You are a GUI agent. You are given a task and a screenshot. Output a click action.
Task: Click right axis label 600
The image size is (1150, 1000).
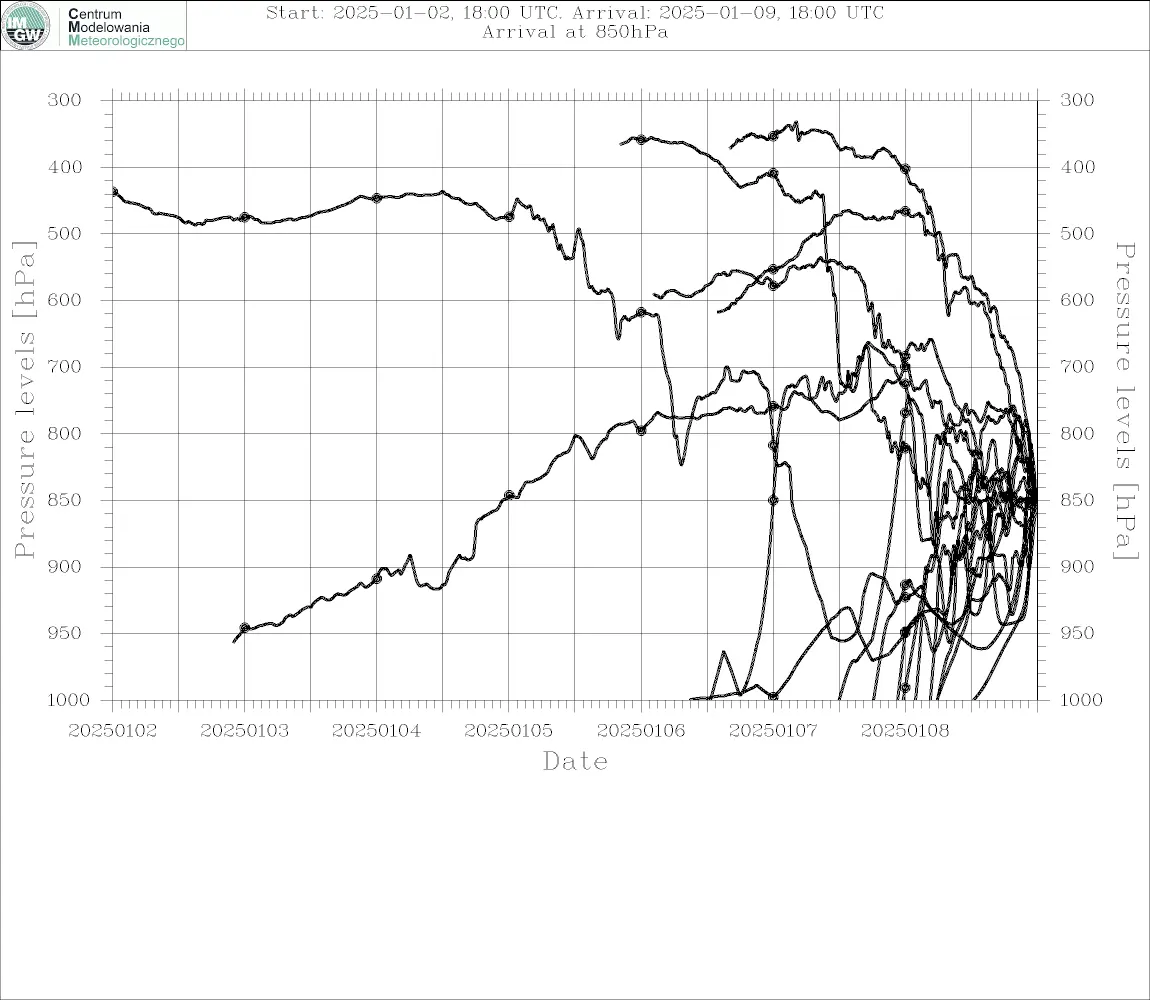(1077, 300)
